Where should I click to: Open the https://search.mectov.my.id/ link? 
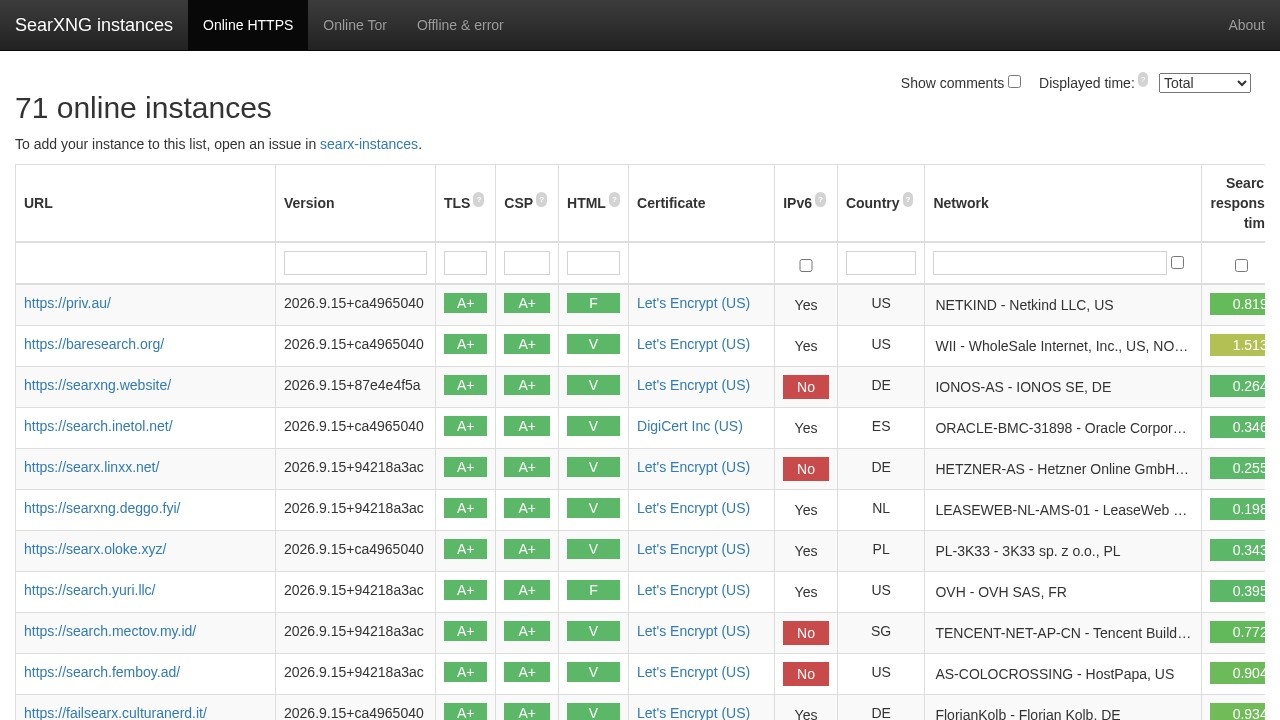click(110, 631)
